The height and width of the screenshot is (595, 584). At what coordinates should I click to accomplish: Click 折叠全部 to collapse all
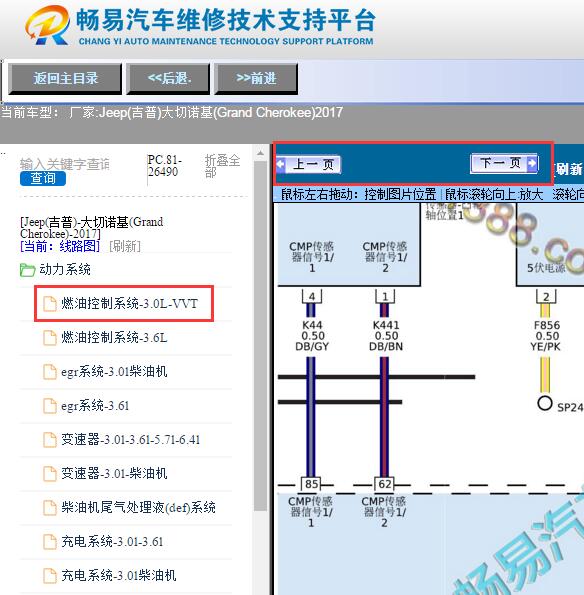(222, 166)
